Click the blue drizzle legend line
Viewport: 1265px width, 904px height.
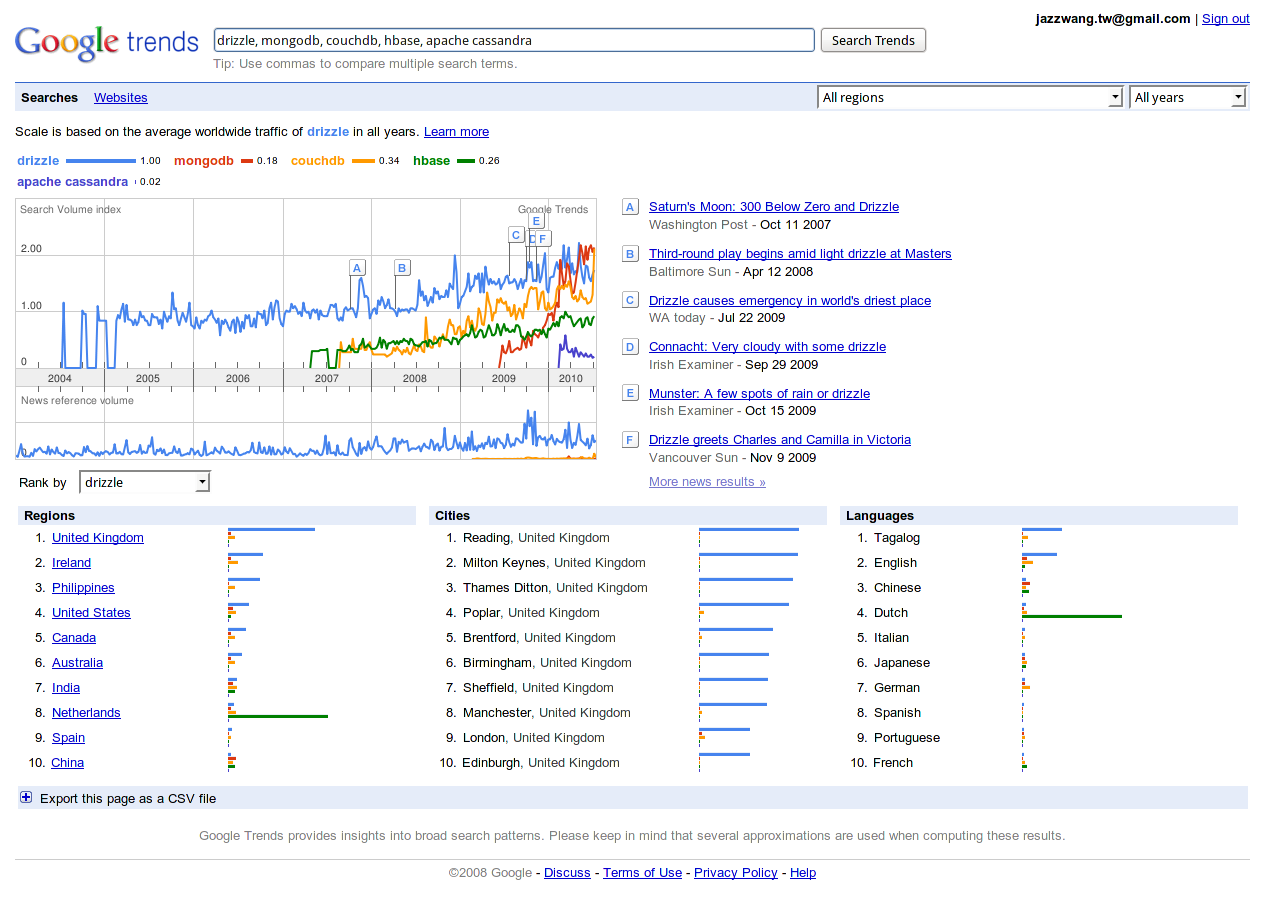tap(100, 161)
